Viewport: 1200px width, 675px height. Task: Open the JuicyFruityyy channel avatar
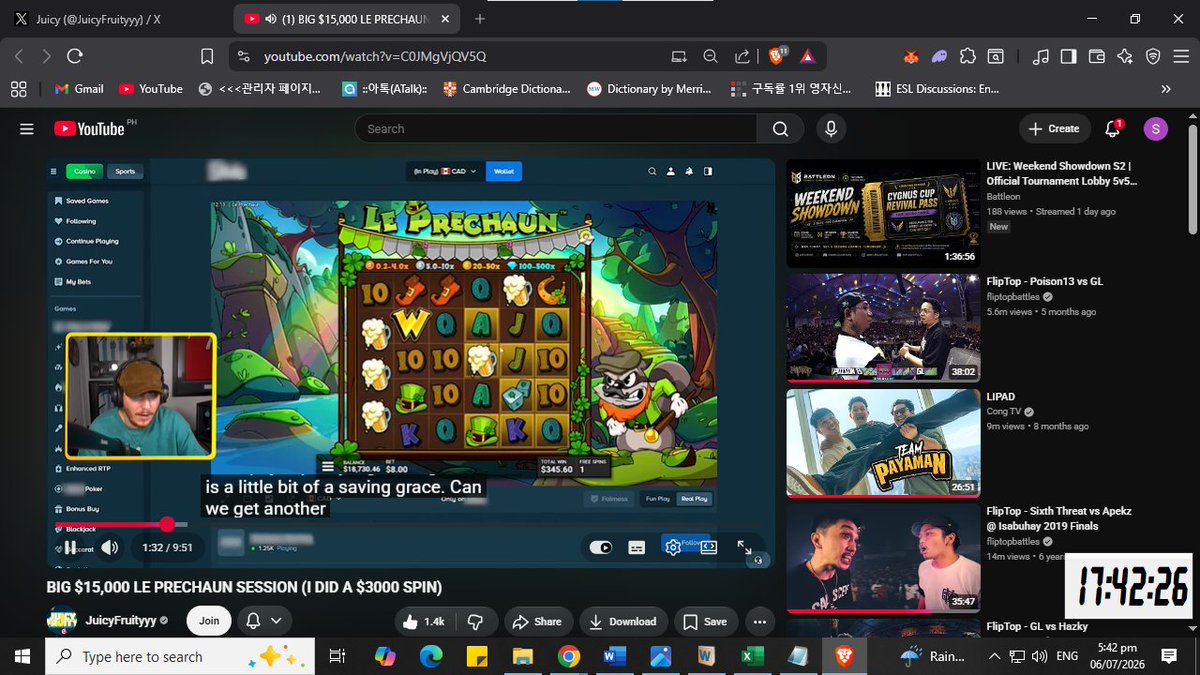click(62, 620)
